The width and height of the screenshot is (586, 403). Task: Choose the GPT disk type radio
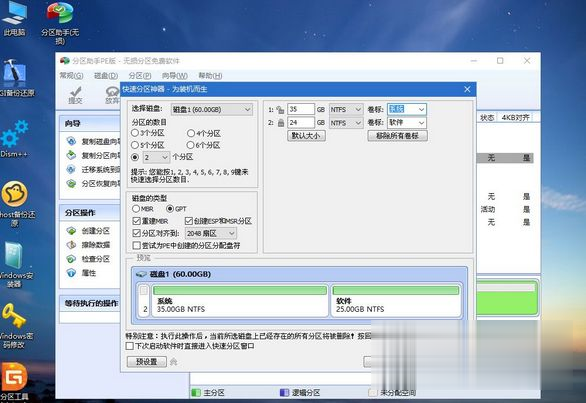[x=170, y=208]
